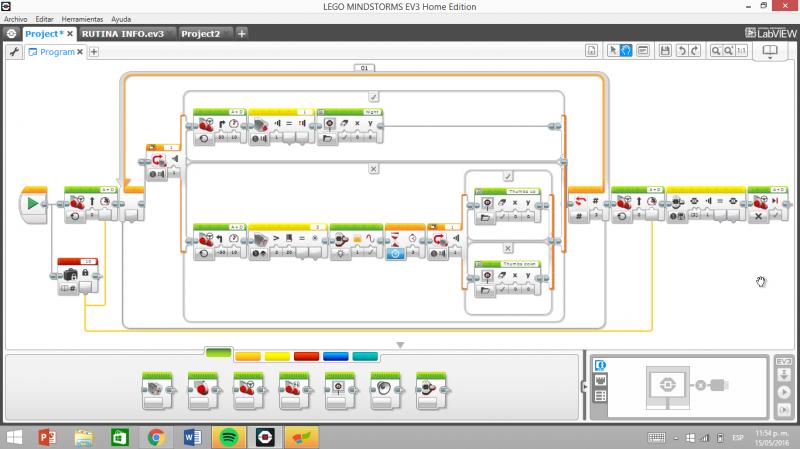Viewport: 800px width, 449px height.
Task: Select the comment tool
Action: tap(643, 51)
